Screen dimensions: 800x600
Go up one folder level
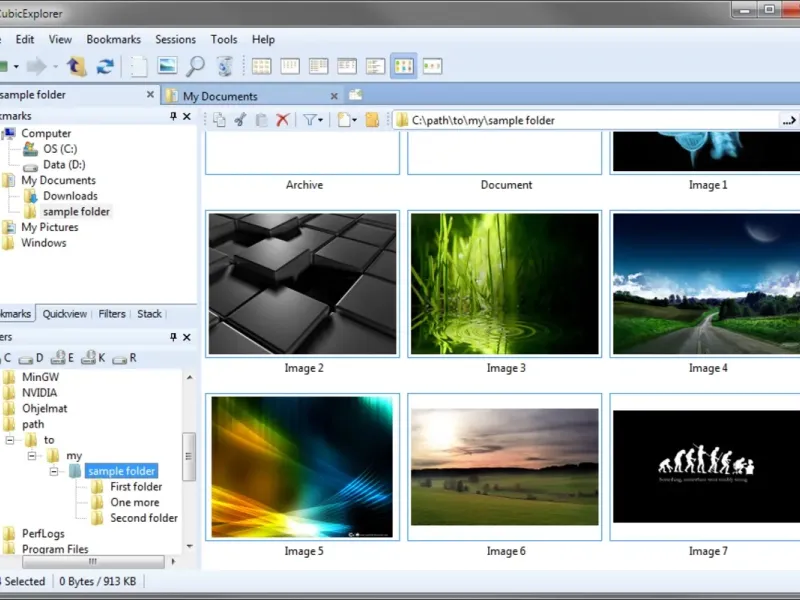tap(77, 67)
